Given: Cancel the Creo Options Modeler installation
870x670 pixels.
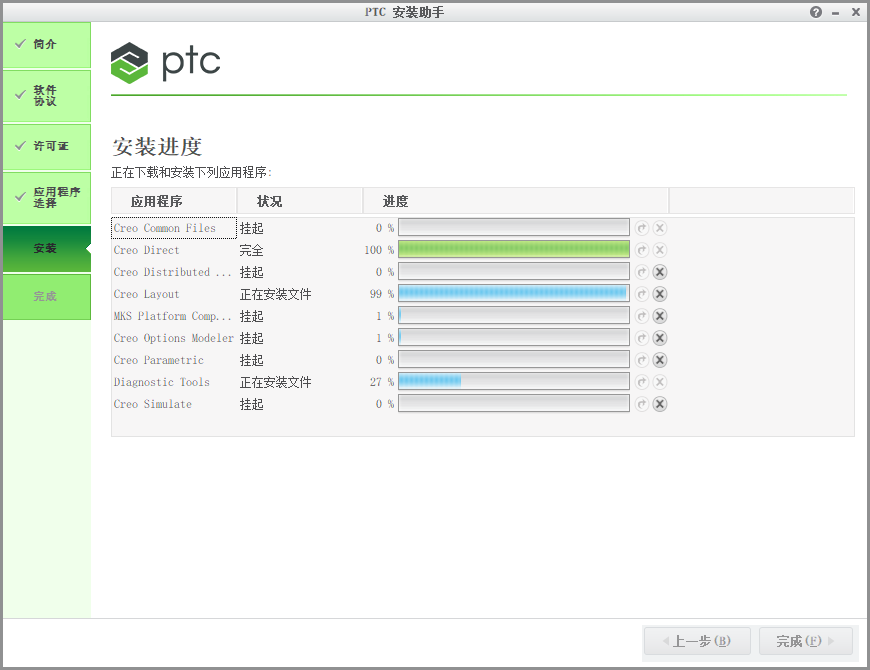Looking at the screenshot, I should tap(660, 338).
